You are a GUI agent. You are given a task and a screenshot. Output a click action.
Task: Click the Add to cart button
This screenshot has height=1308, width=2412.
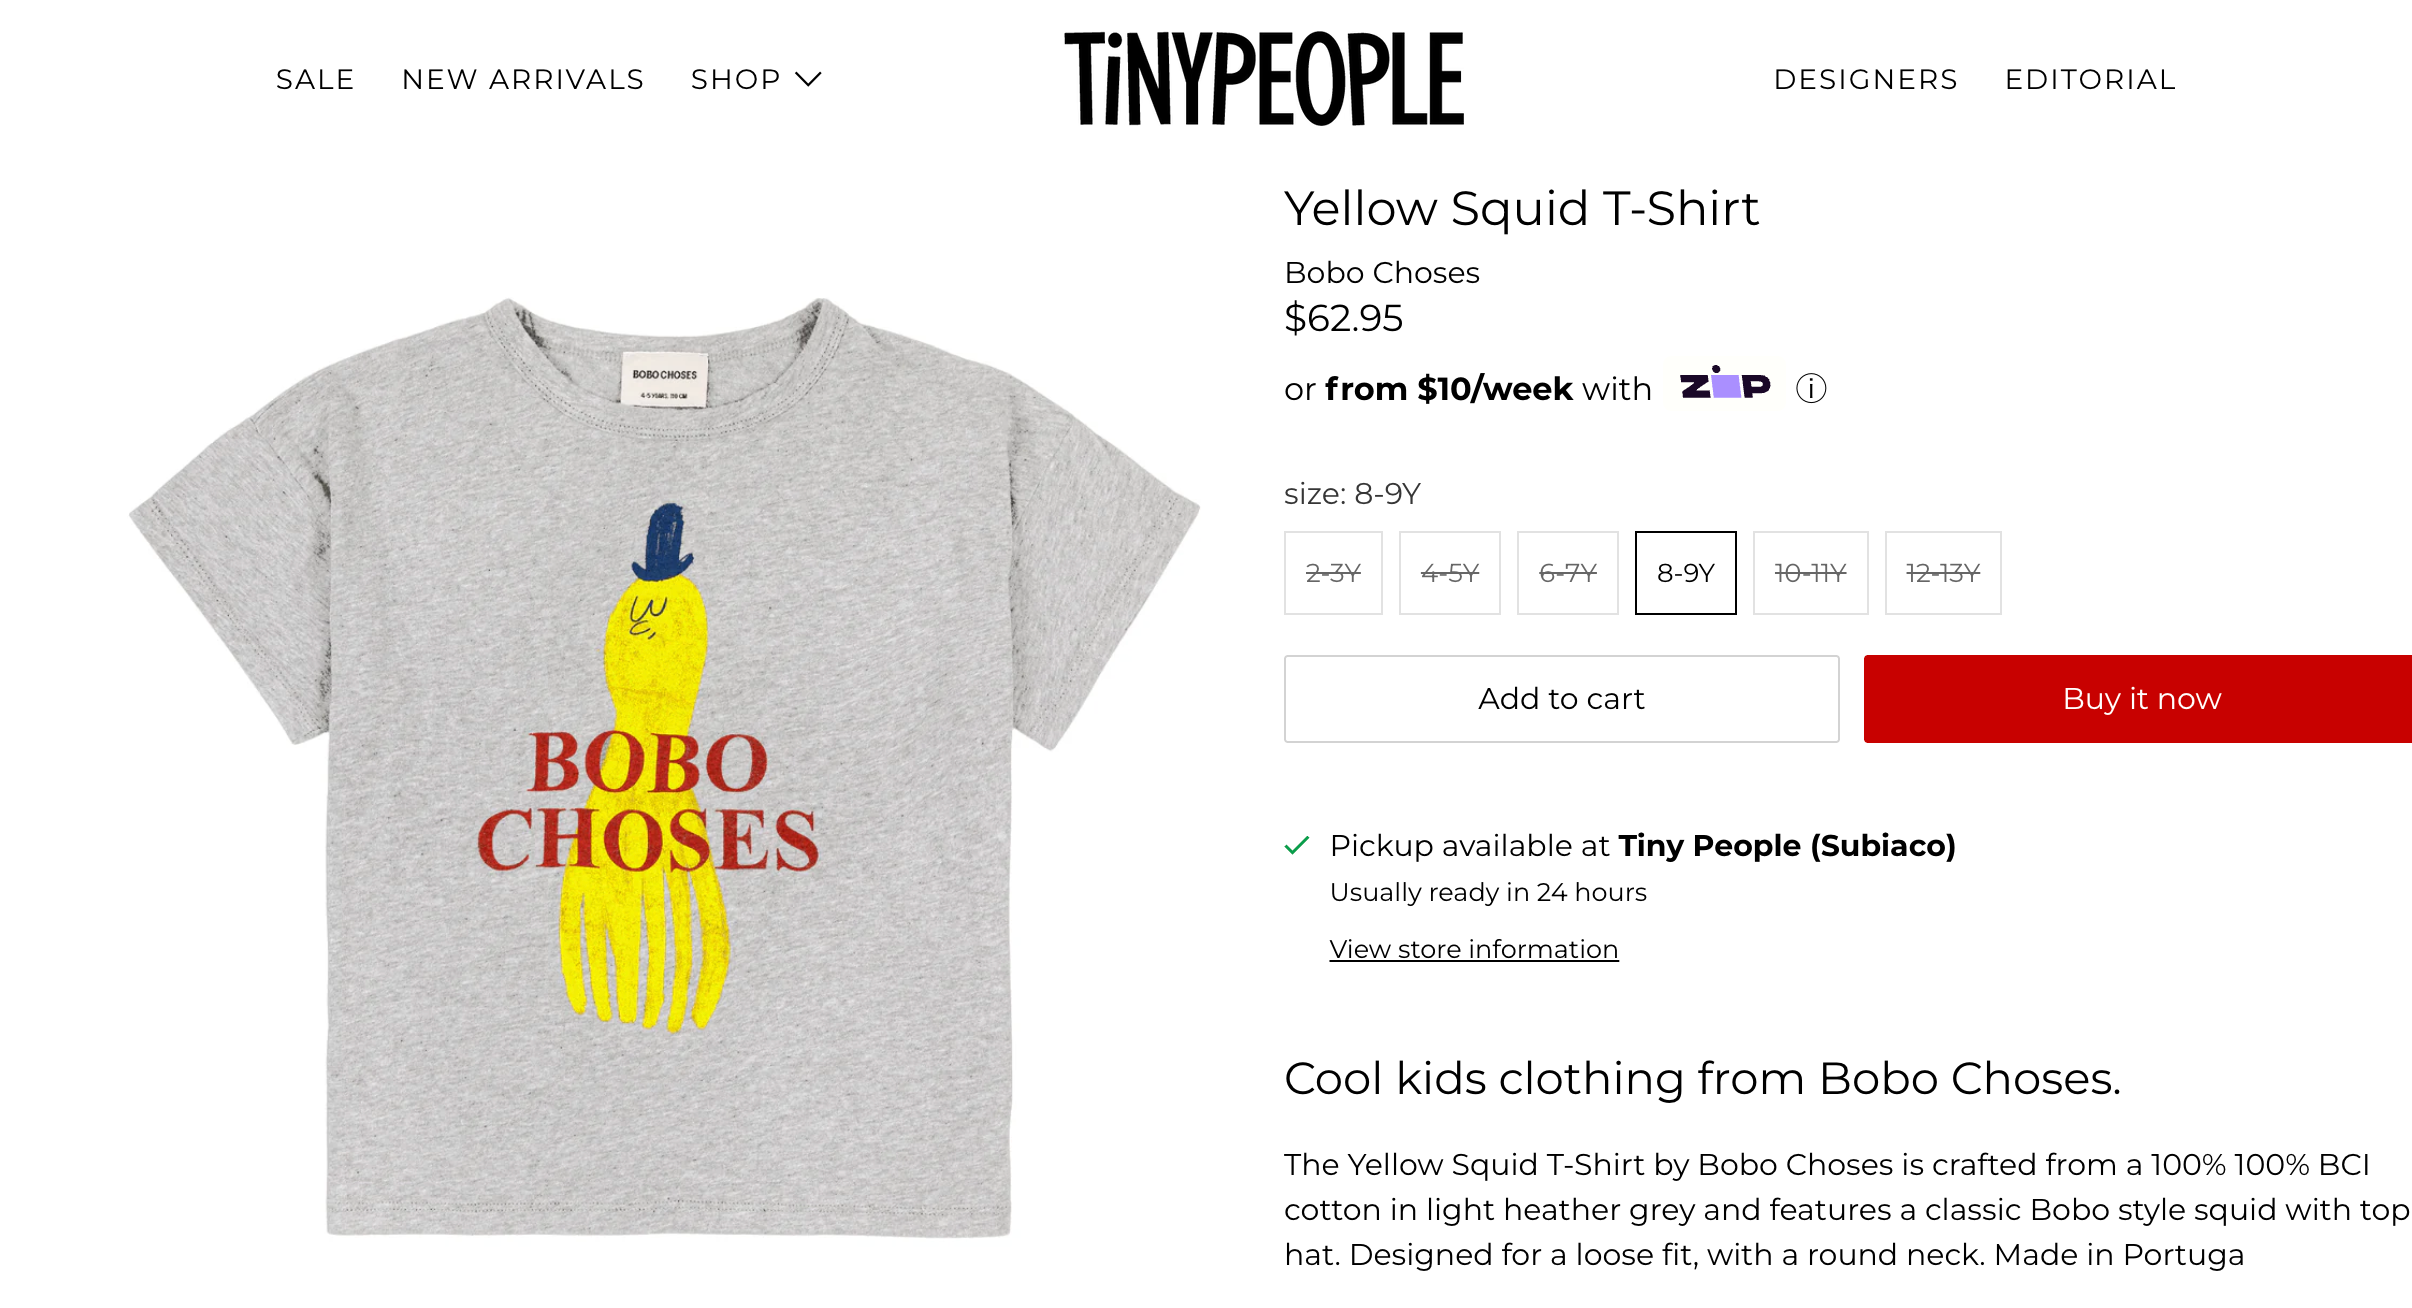(x=1561, y=699)
